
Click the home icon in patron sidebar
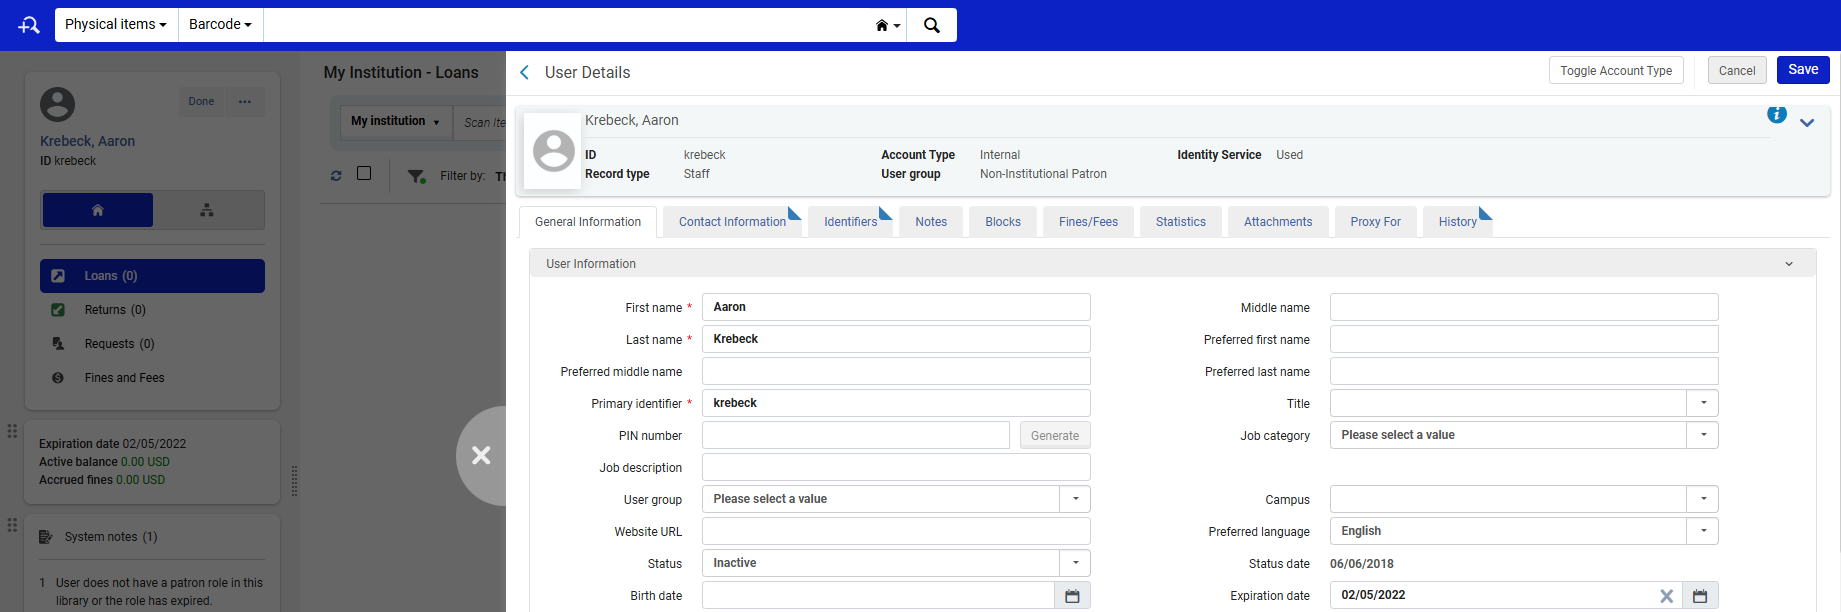click(x=98, y=210)
